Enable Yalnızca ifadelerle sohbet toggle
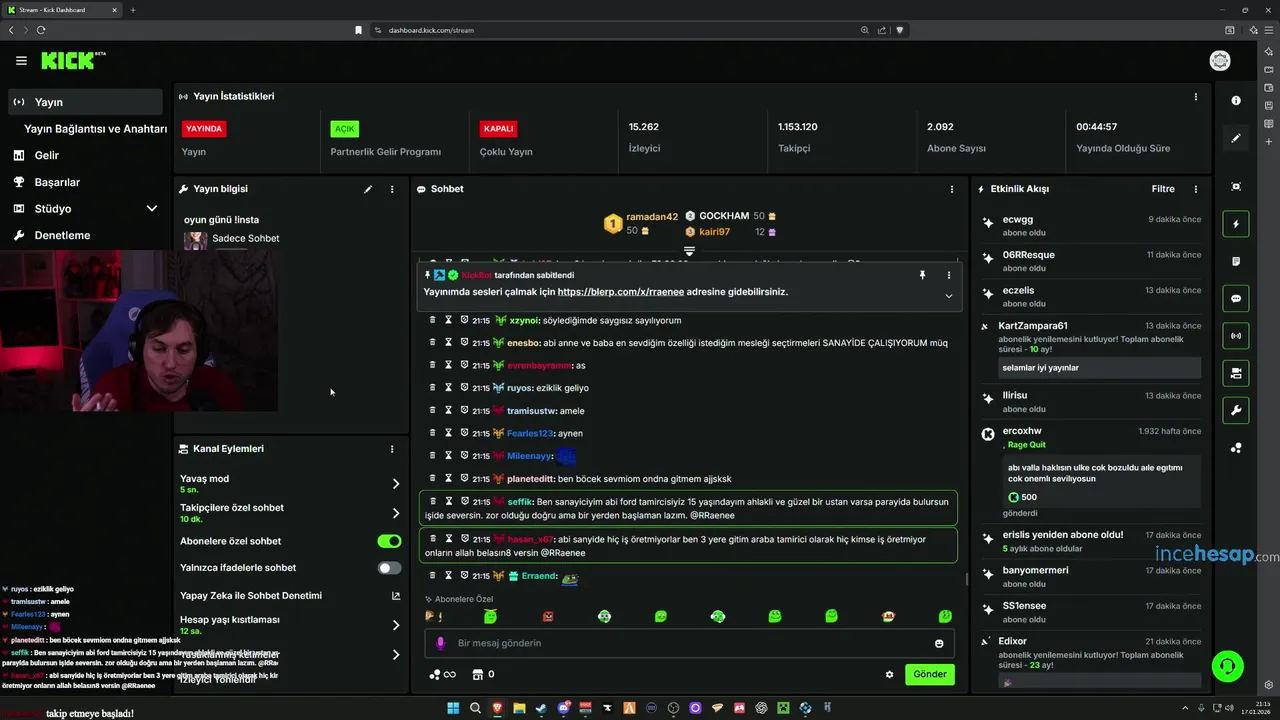 (389, 568)
